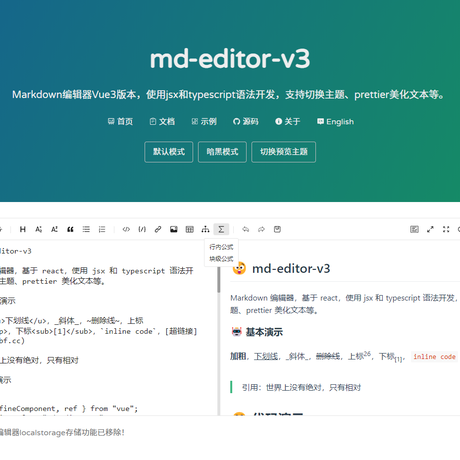This screenshot has width=460, height=460.
Task: Click the sigma formula toolbar icon
Action: tap(221, 229)
